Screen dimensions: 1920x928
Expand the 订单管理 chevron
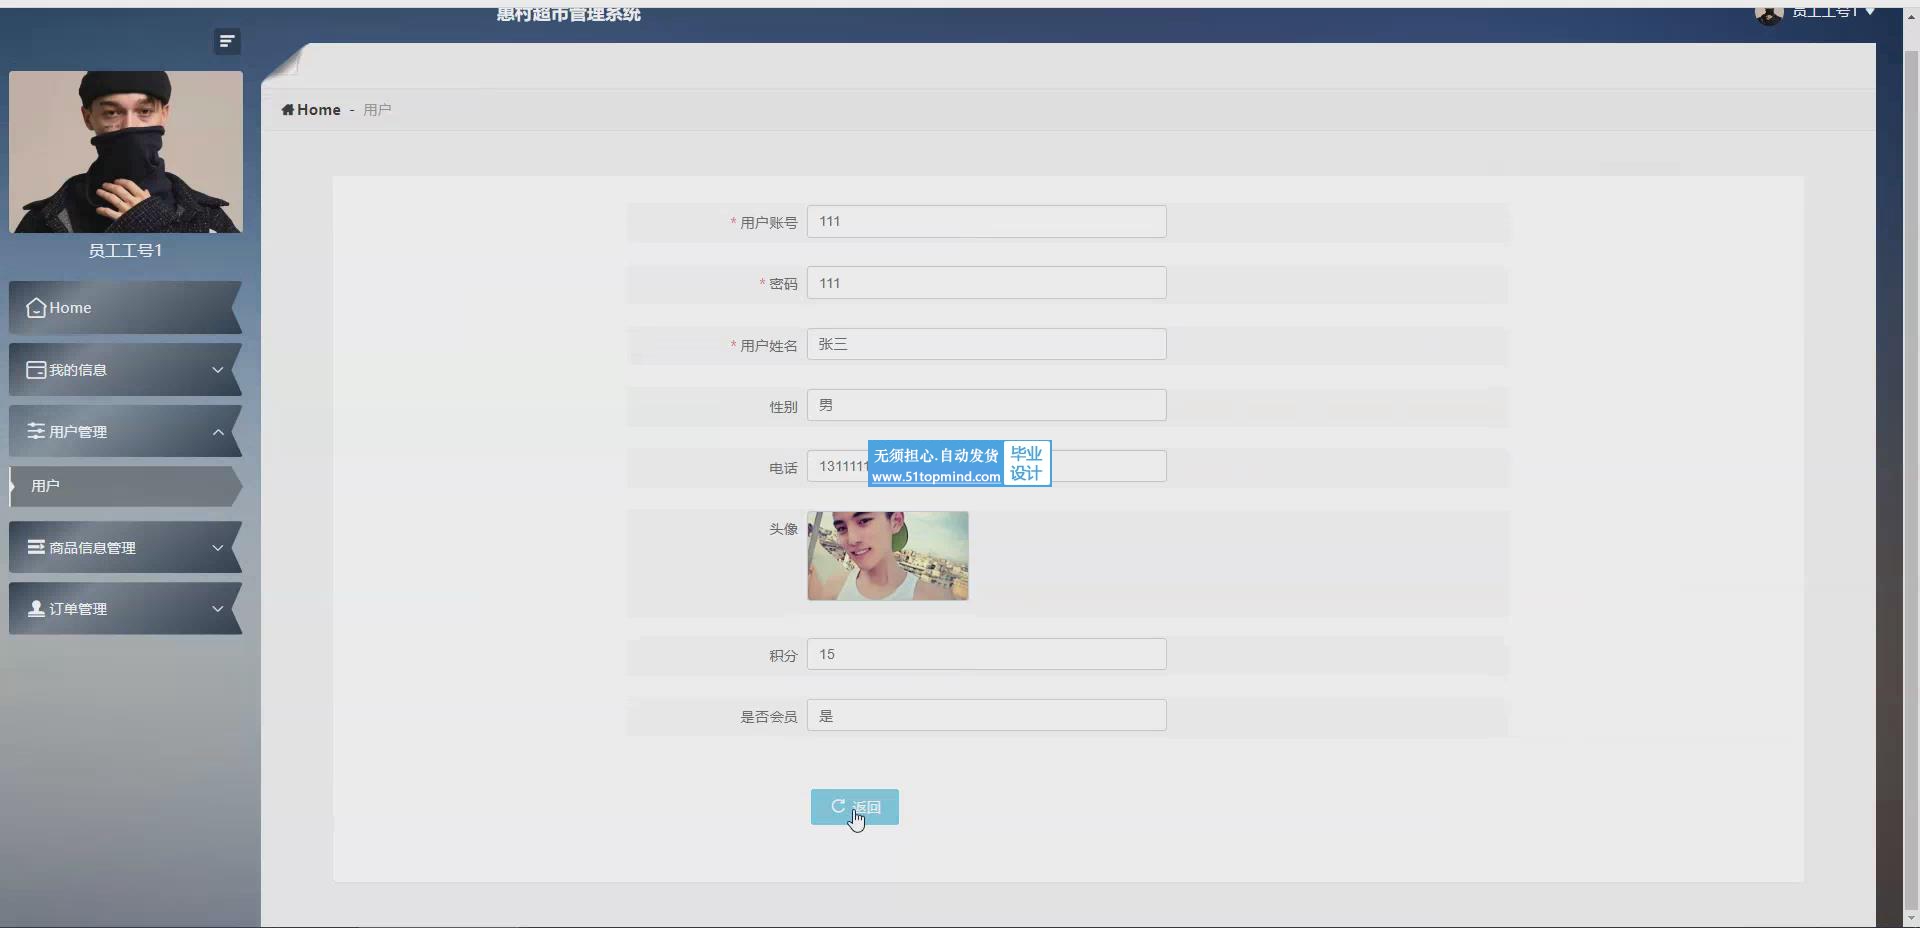click(217, 609)
